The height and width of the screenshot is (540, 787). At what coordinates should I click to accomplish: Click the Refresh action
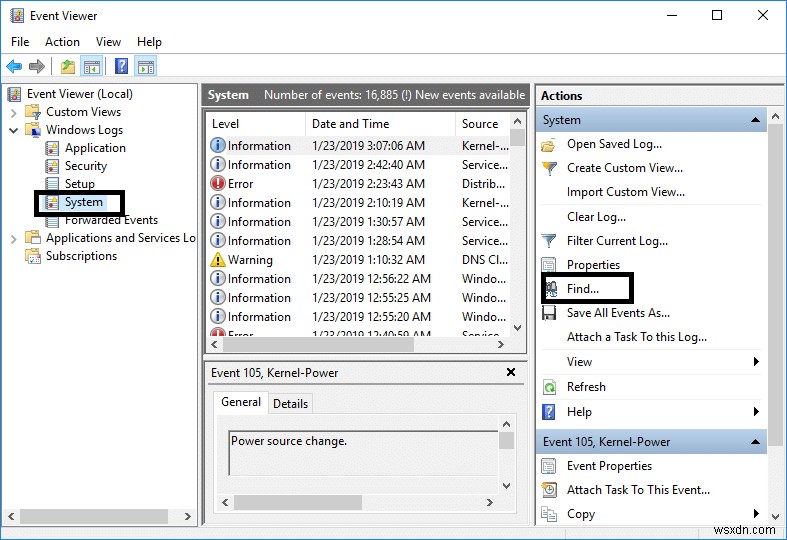pos(586,387)
